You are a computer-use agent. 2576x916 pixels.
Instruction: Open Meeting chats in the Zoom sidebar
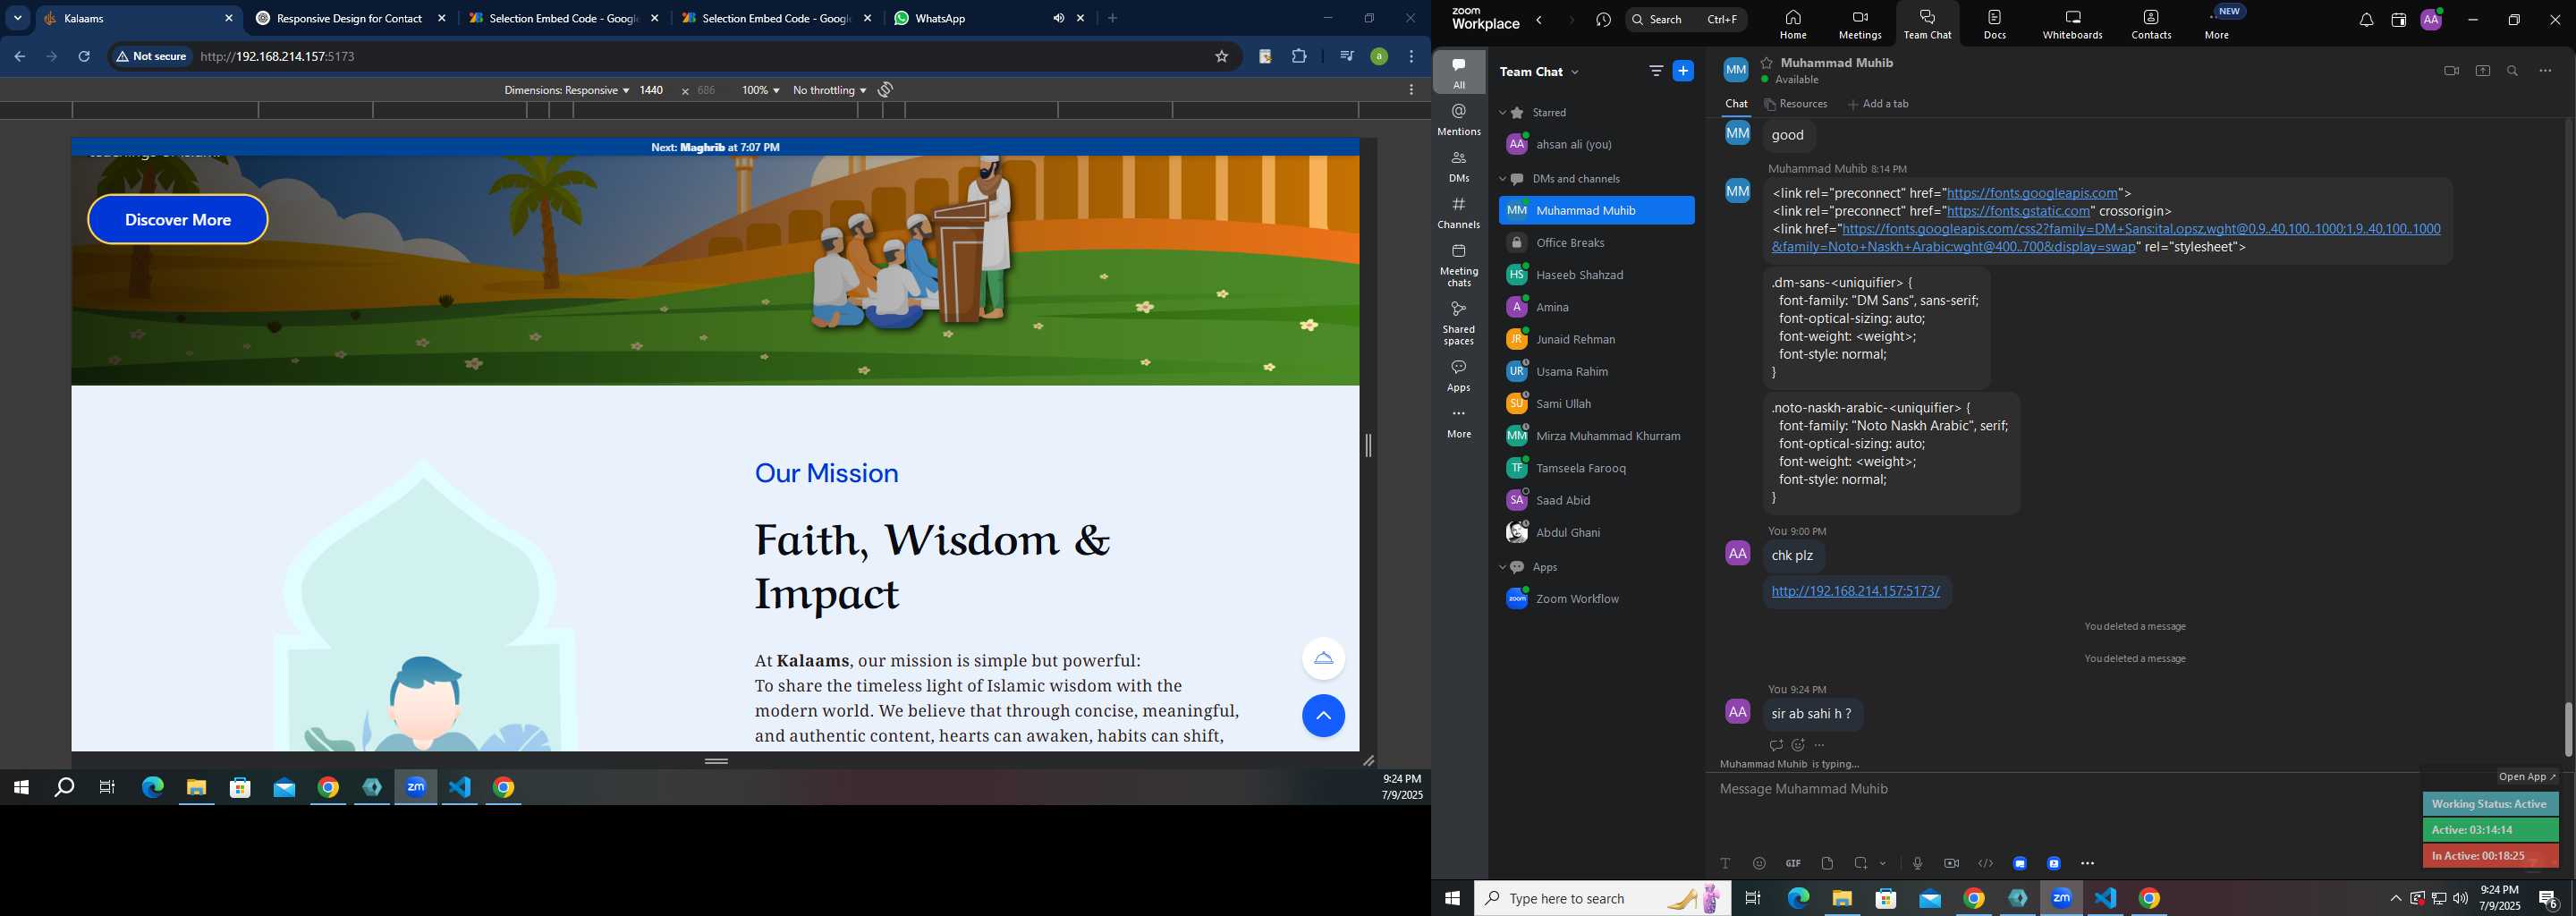coord(1459,265)
